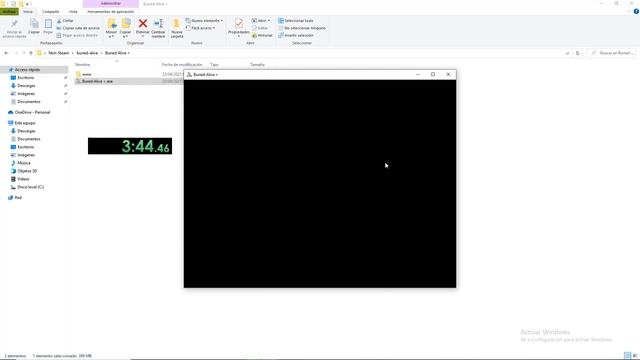Viewport: 640px width, 360px height.
Task: Switch to the Vista ribbon tab
Action: tap(73, 11)
